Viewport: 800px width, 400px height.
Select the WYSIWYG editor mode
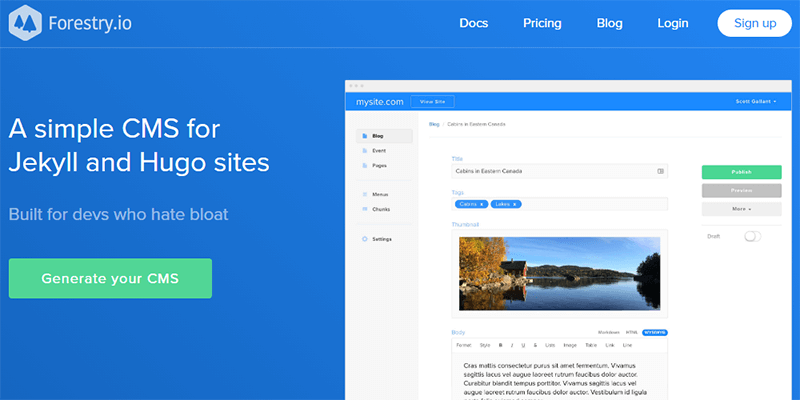655,332
